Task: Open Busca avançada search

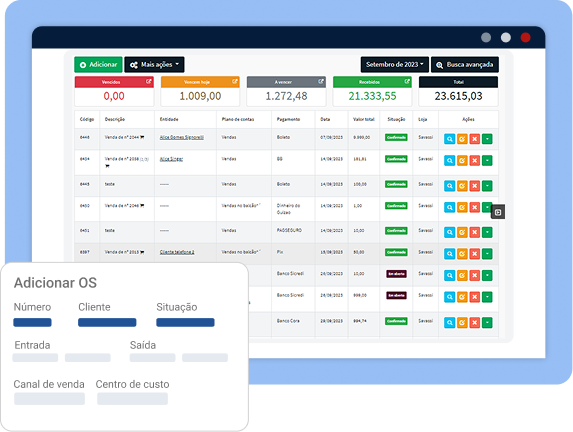Action: click(x=465, y=65)
